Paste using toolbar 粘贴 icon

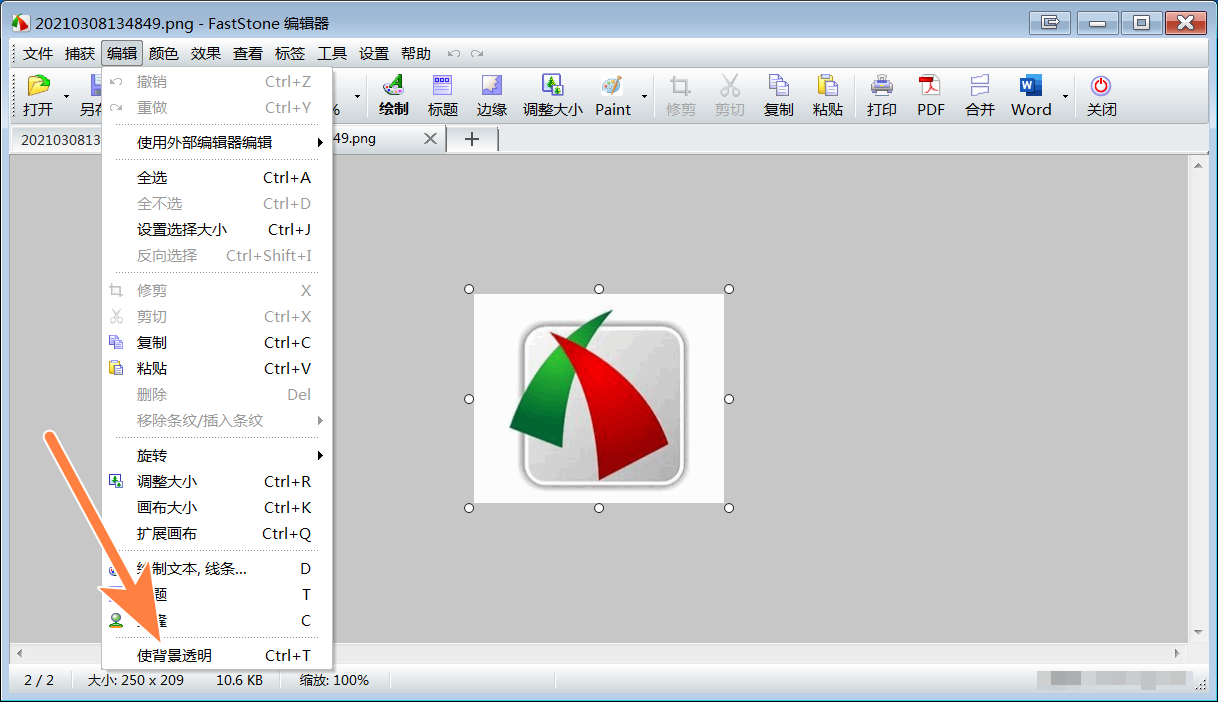[827, 96]
